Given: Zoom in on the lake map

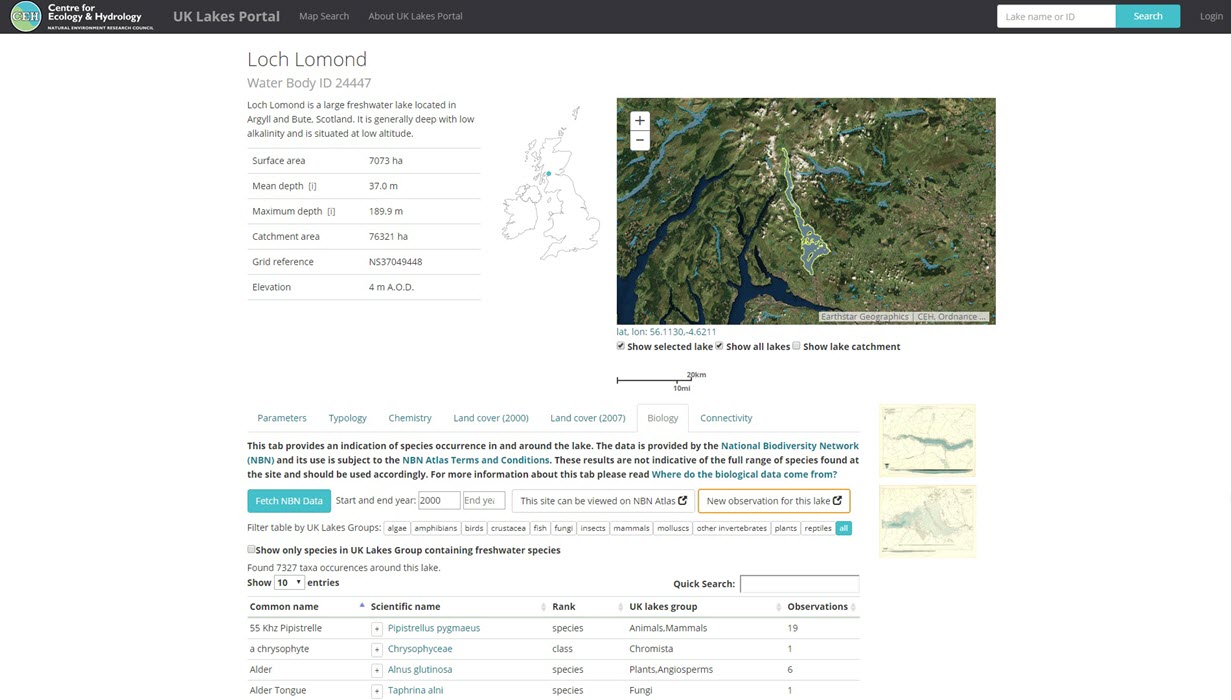Looking at the screenshot, I should (x=639, y=120).
